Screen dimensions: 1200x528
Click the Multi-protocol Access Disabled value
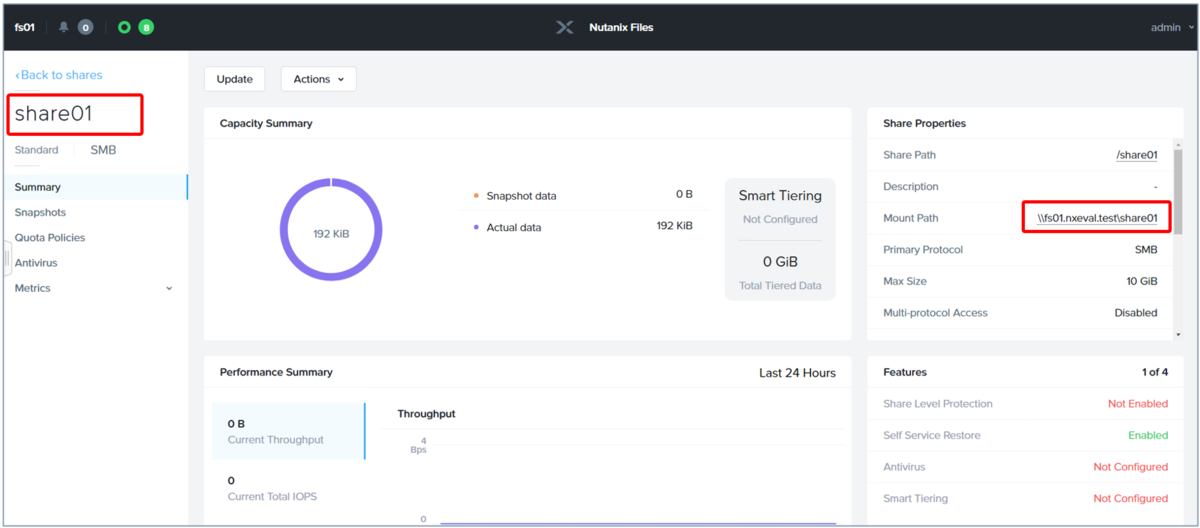1136,313
